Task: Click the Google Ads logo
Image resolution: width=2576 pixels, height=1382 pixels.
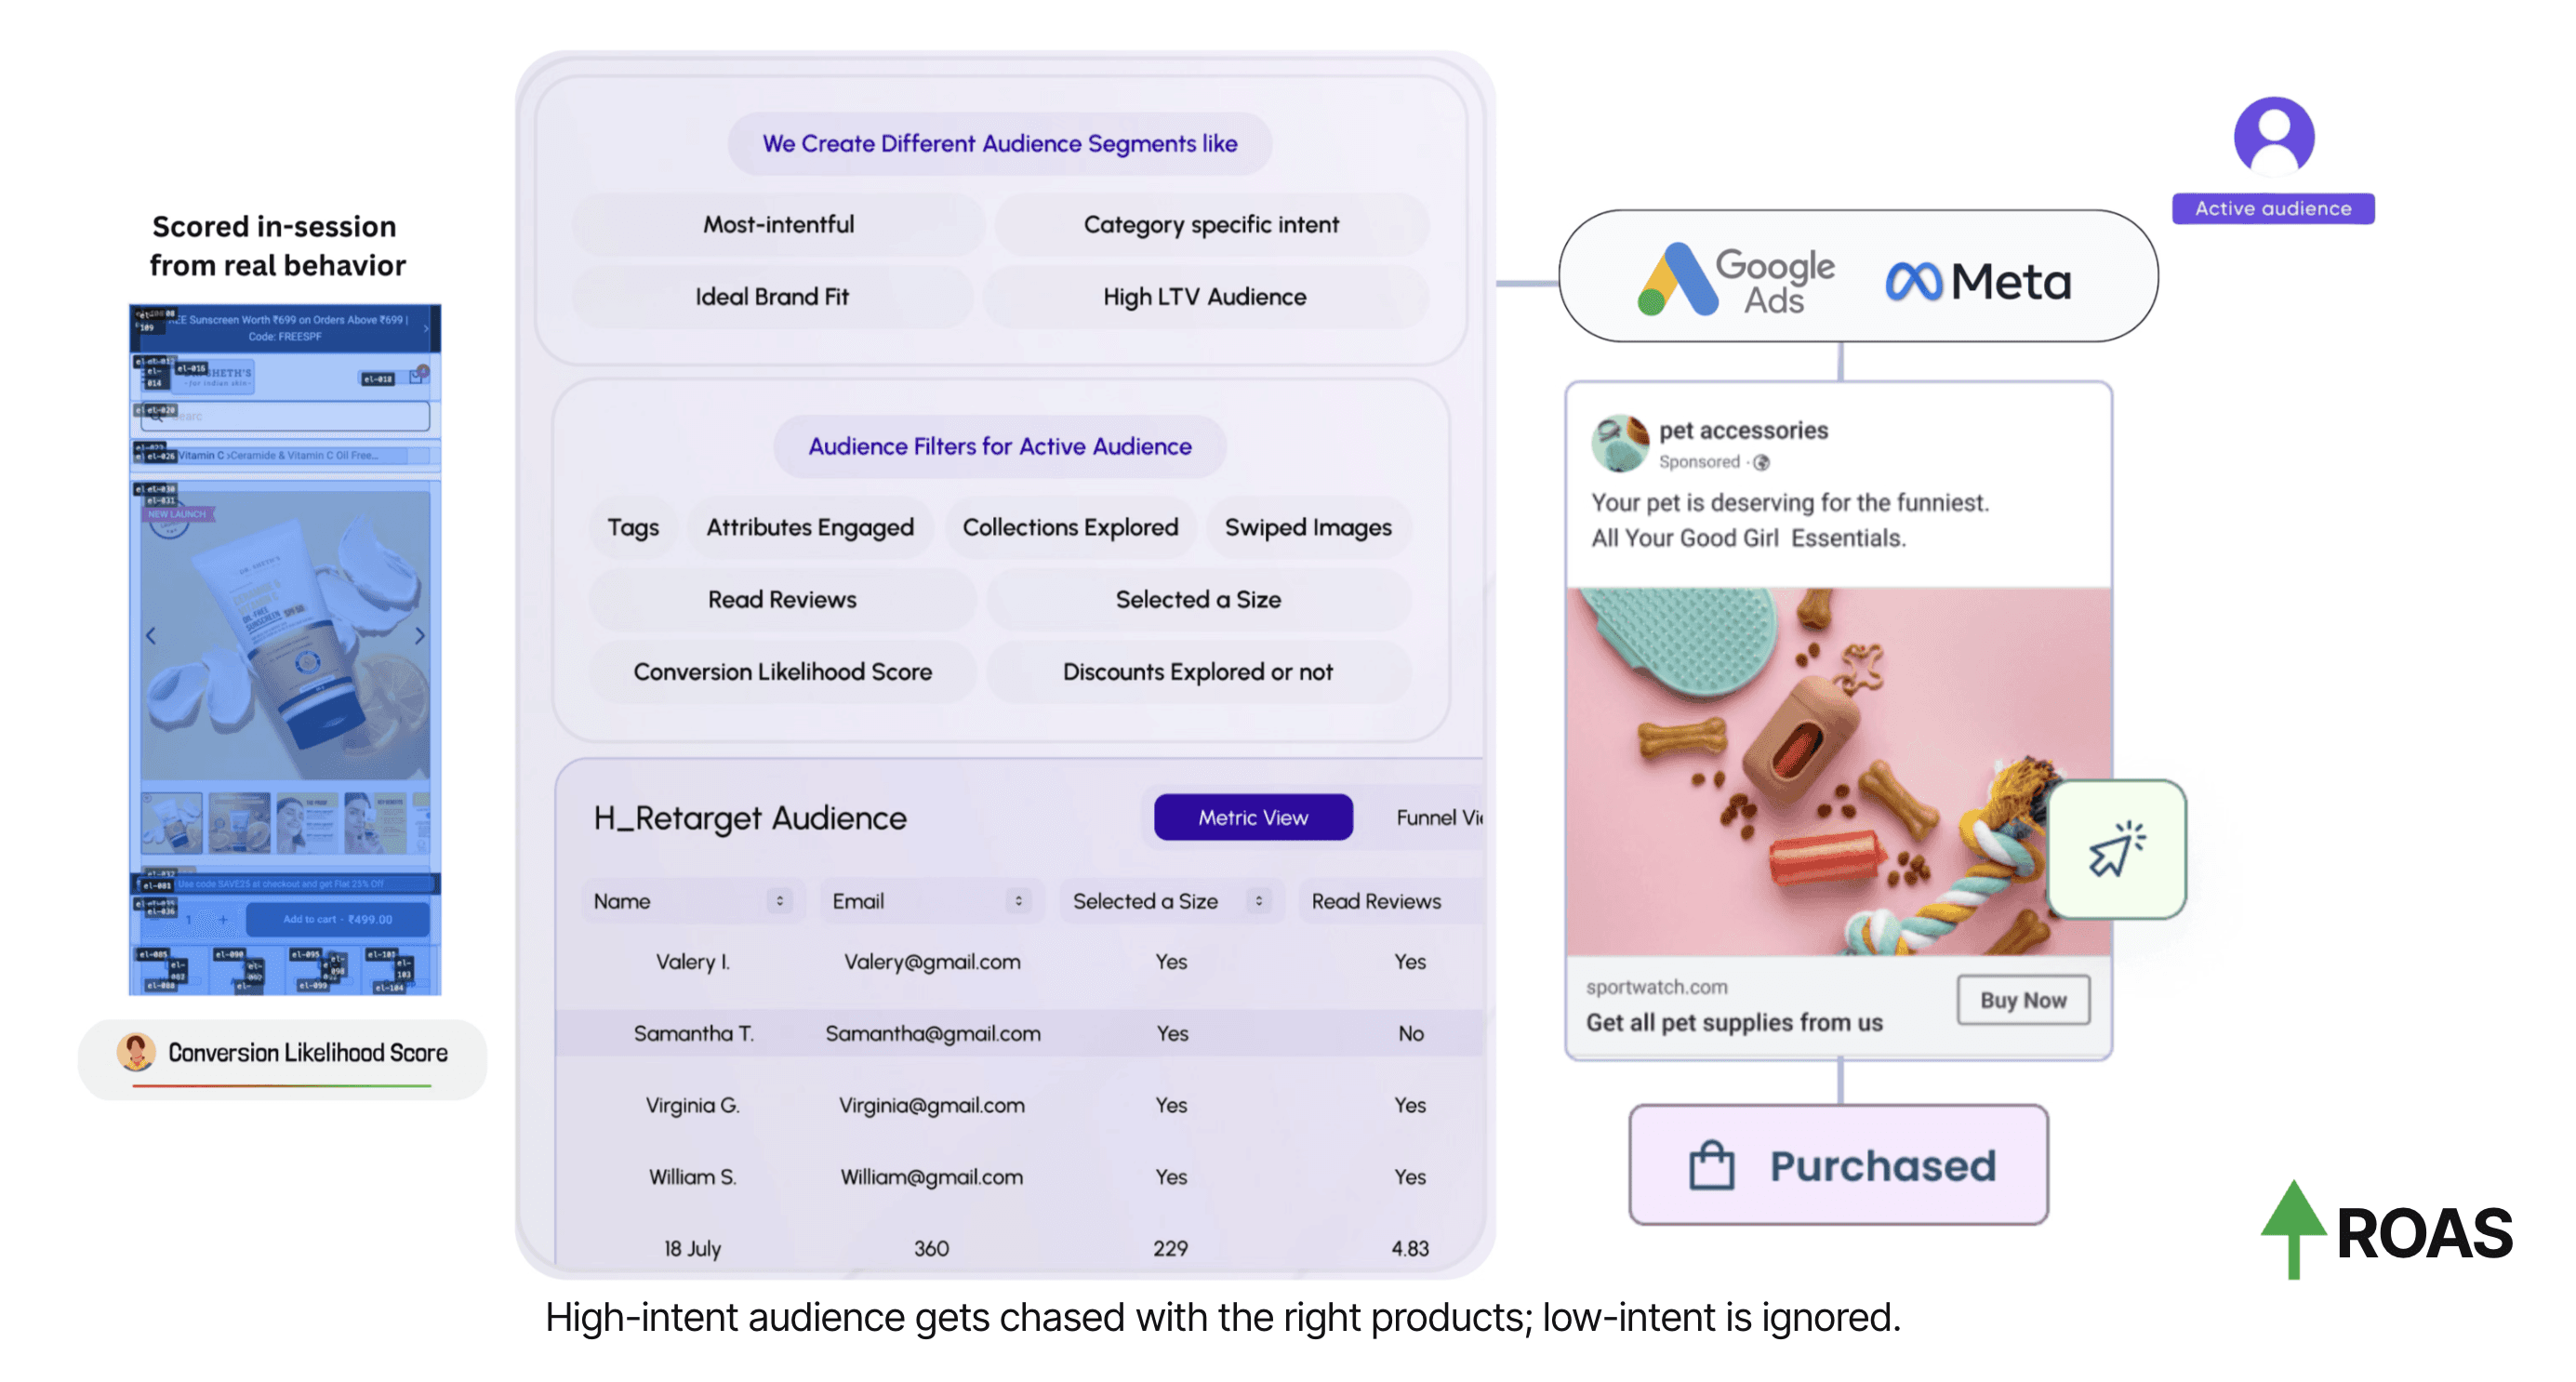Action: (x=1735, y=279)
